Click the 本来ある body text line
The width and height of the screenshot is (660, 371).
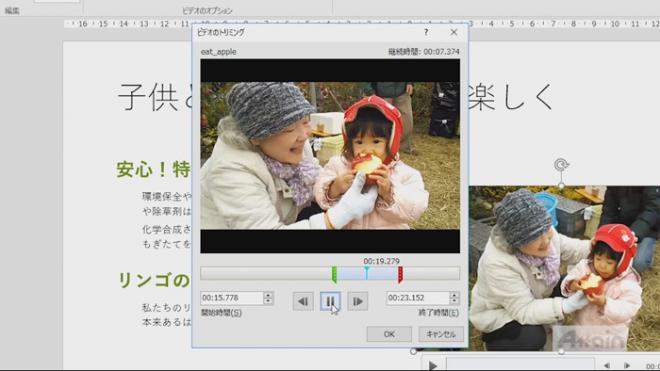pyautogui.click(x=166, y=322)
